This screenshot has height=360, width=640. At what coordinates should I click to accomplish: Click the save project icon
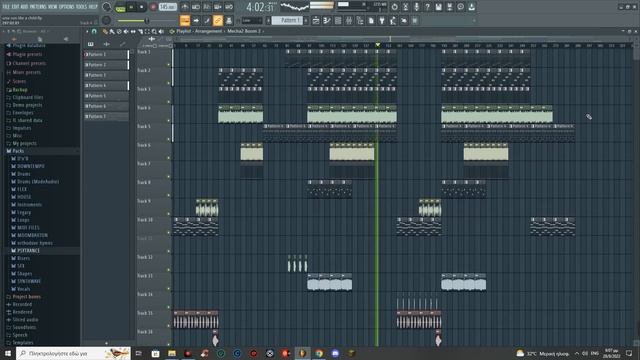click(x=438, y=7)
